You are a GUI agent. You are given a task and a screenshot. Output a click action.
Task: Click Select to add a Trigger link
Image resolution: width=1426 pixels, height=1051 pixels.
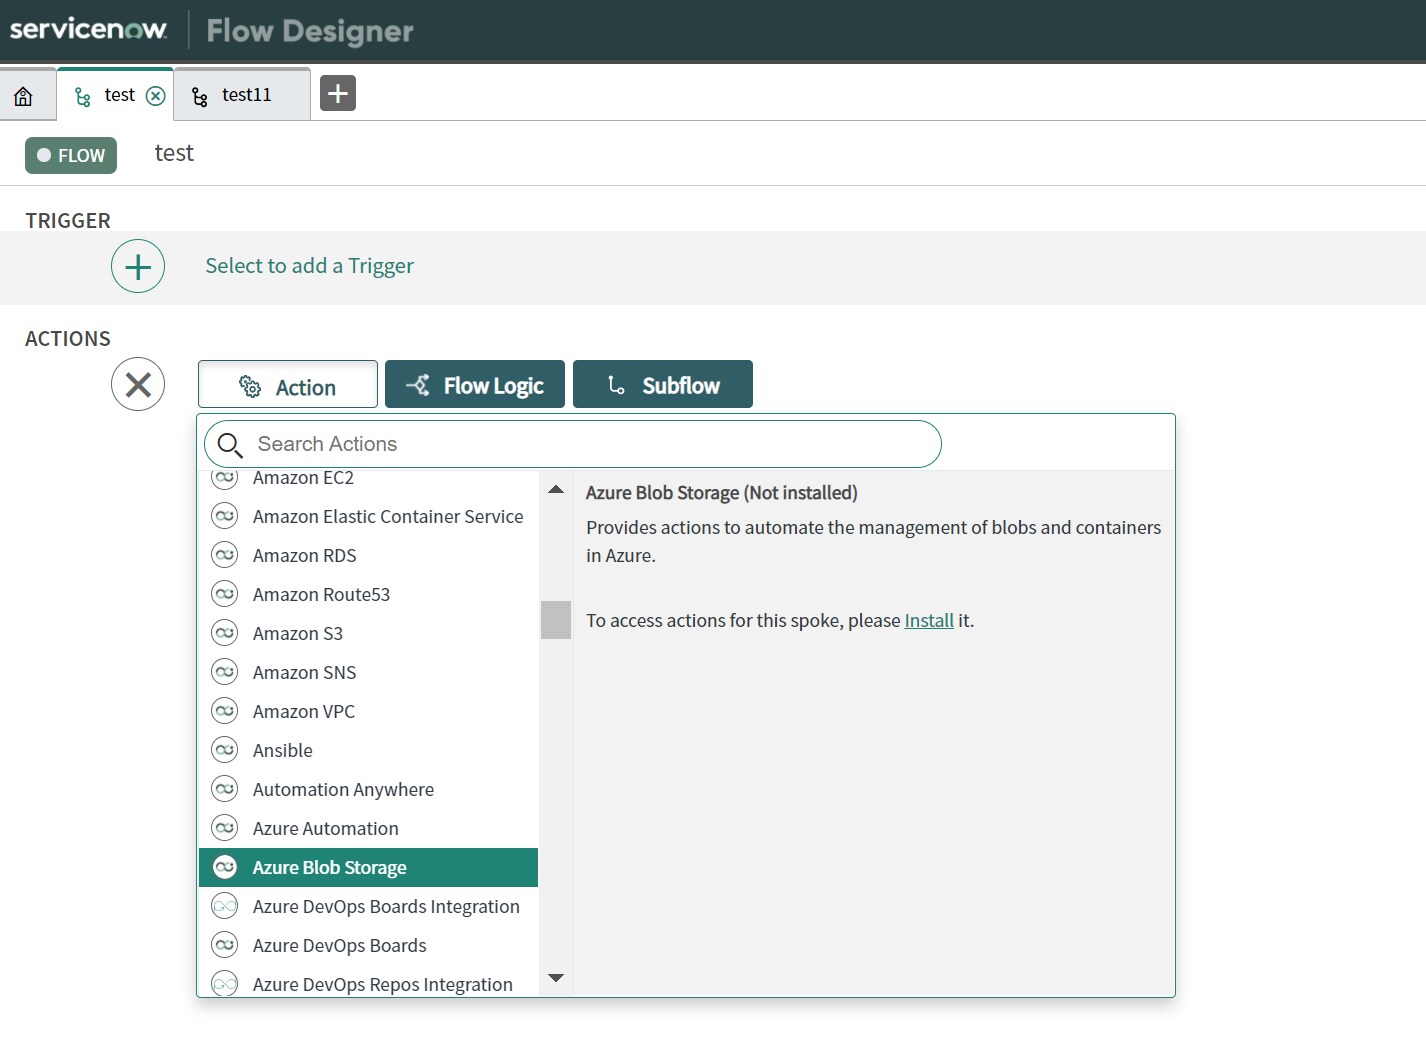309,266
